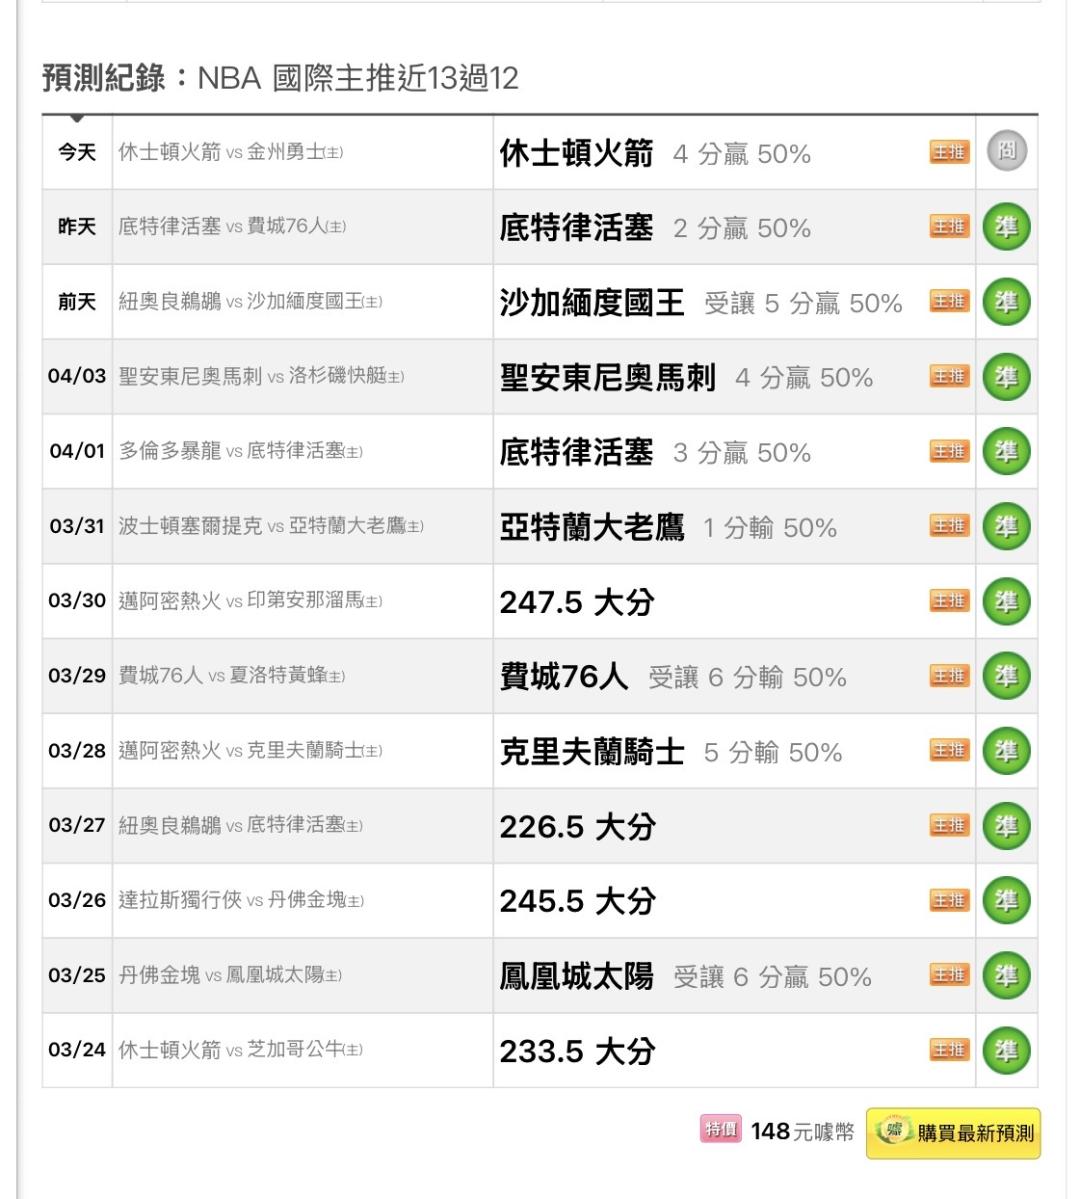Click the orange 主推 tag in the 03/26 row
1080x1199 pixels.
949,900
